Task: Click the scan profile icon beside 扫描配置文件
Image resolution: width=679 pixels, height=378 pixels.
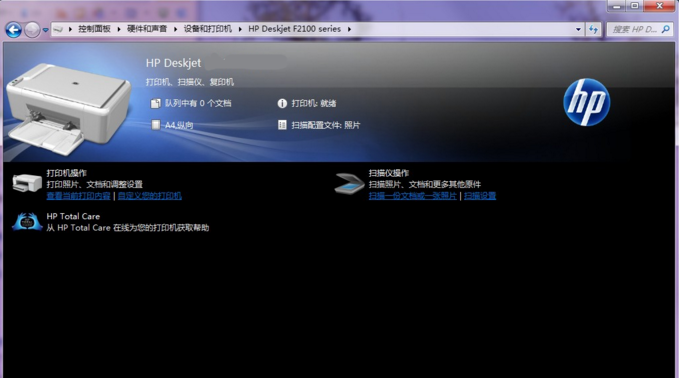Action: (x=282, y=125)
